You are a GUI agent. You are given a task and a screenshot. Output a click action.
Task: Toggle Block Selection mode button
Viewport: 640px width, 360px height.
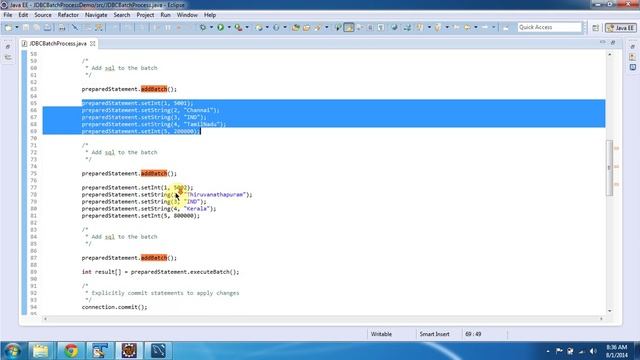370,27
